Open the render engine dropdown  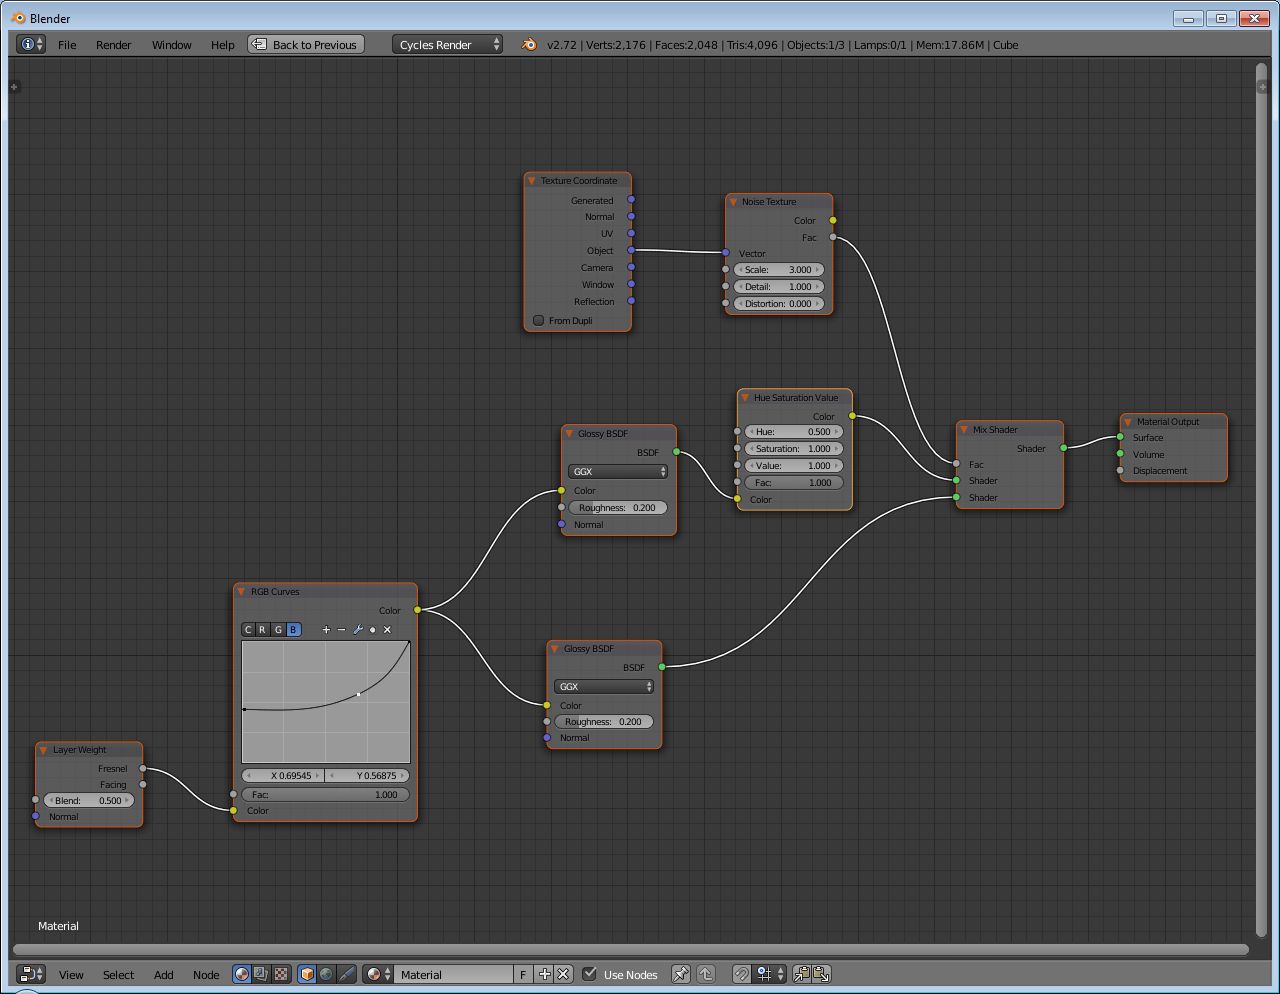point(448,45)
